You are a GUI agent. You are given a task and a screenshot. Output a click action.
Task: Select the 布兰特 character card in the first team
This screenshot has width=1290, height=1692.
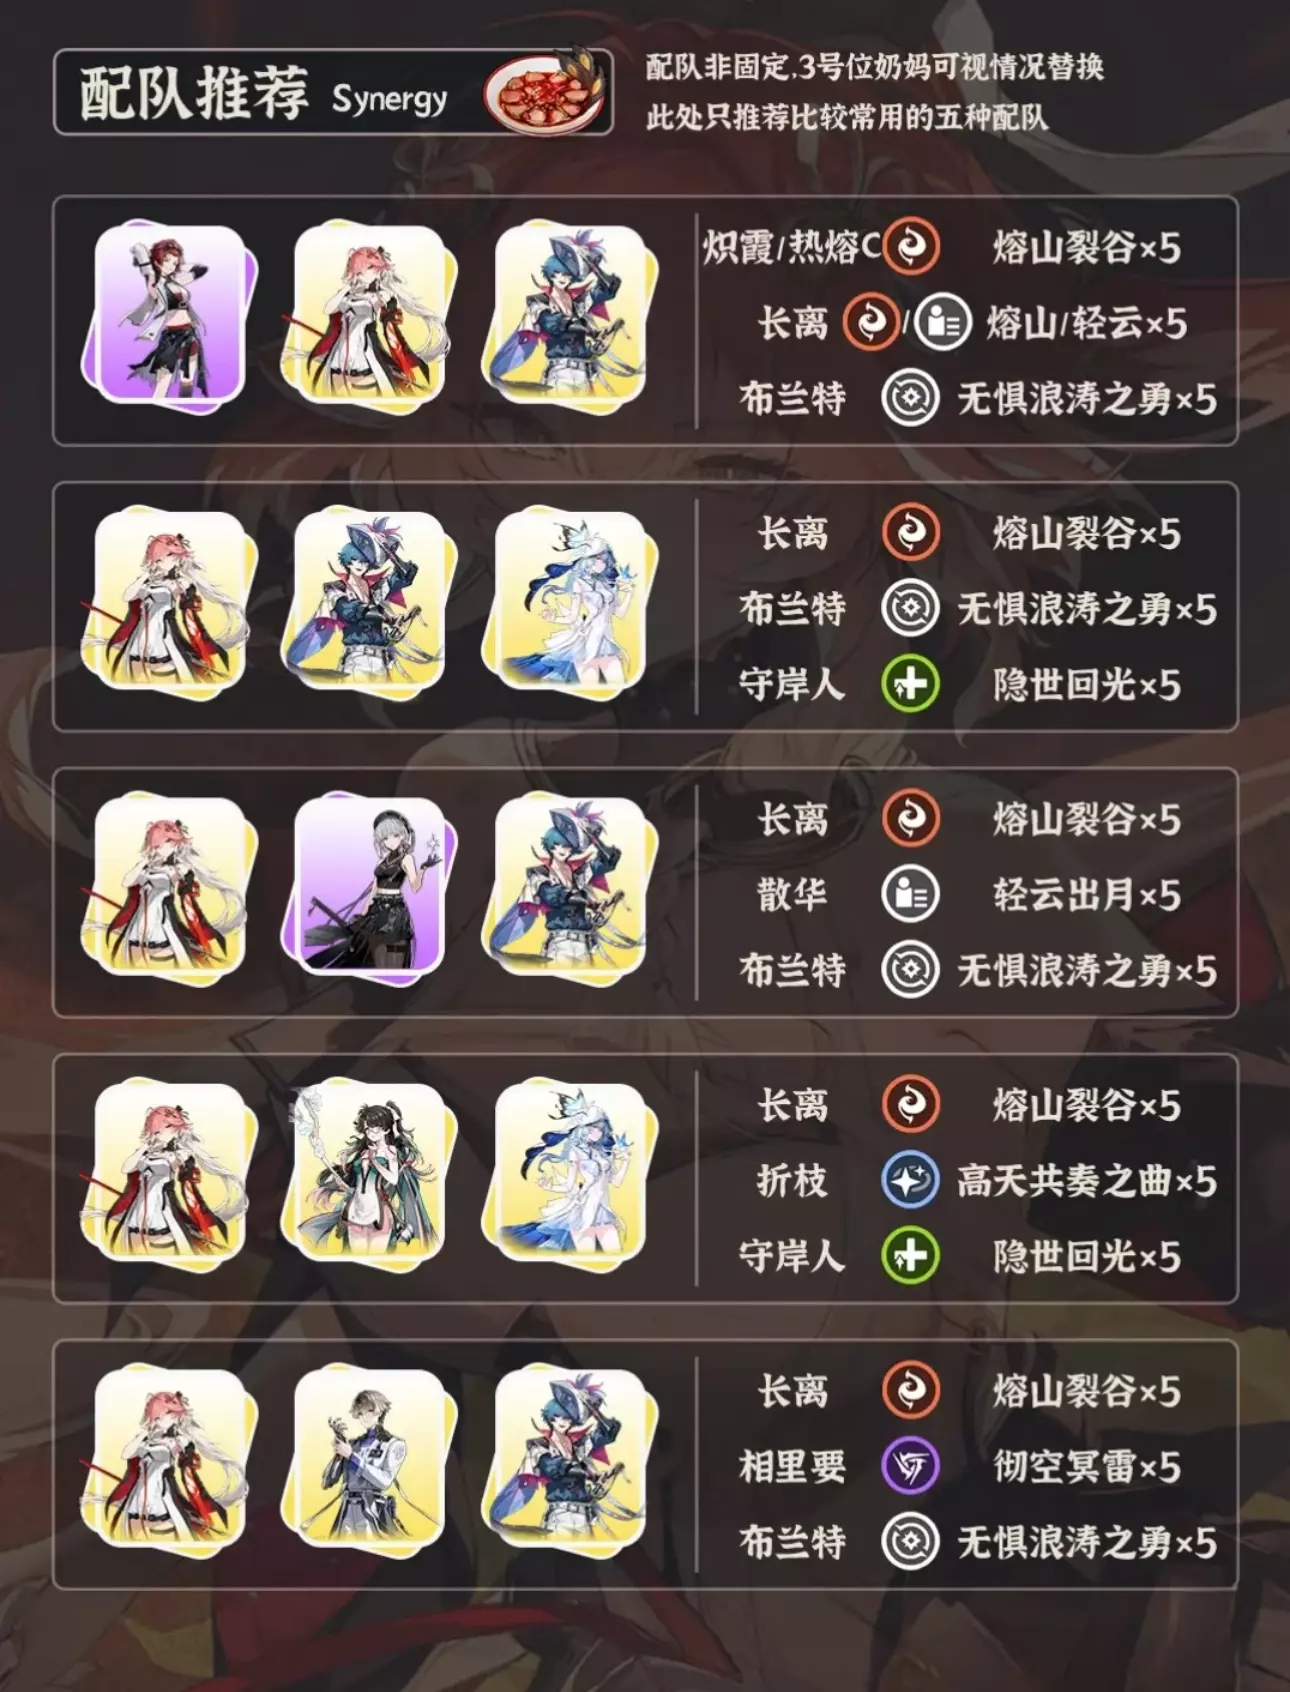tap(569, 315)
